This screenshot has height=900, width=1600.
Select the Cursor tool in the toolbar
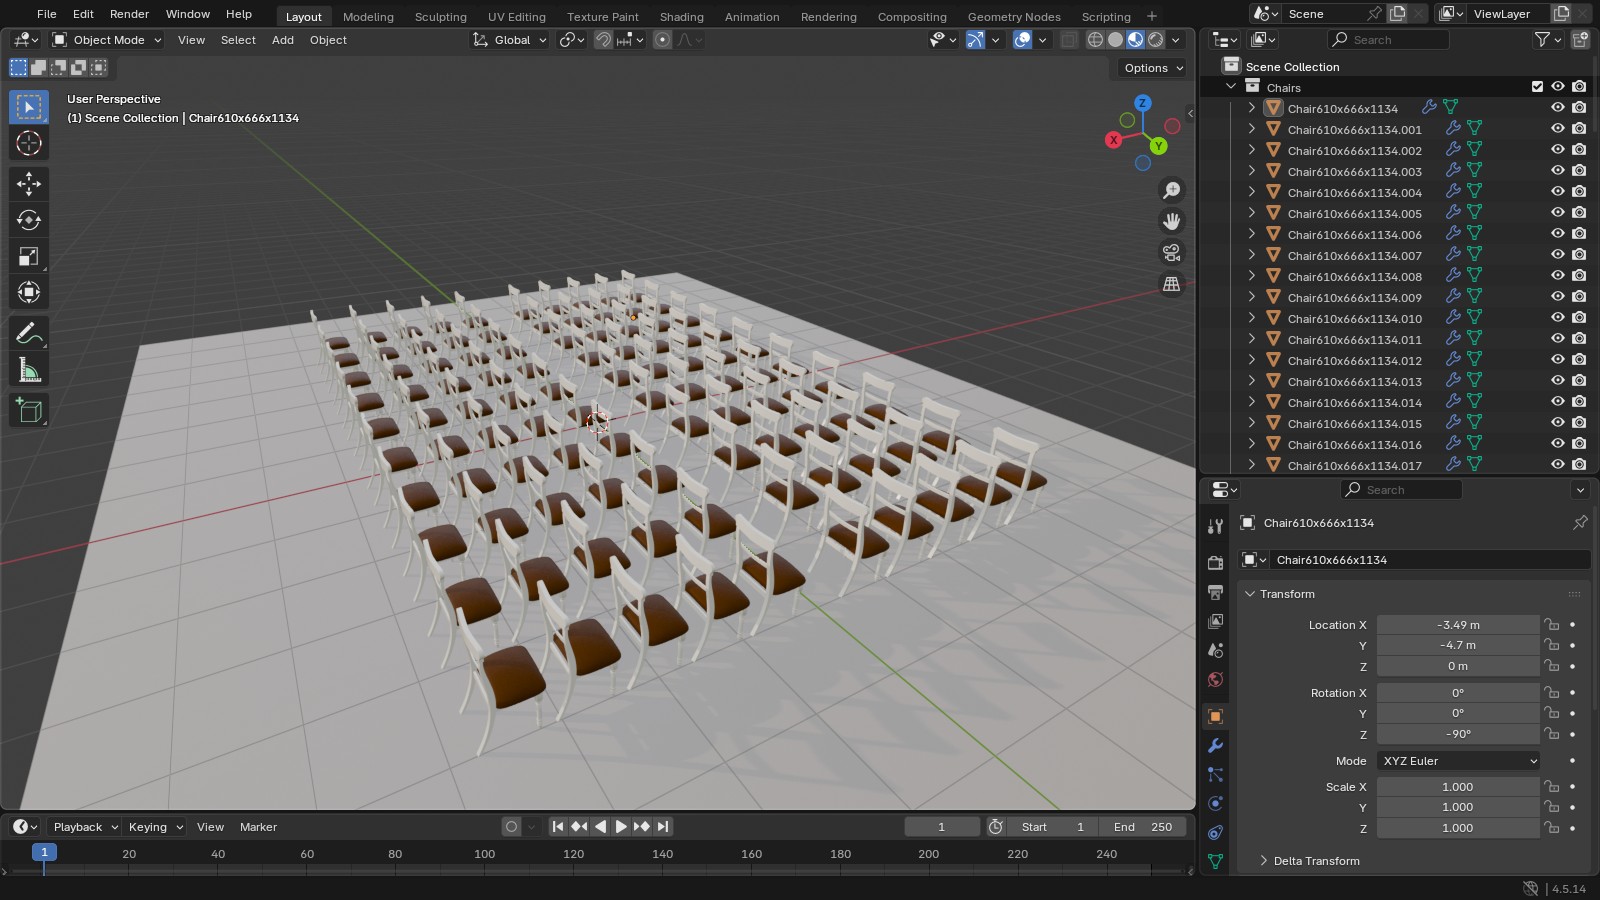[x=29, y=143]
